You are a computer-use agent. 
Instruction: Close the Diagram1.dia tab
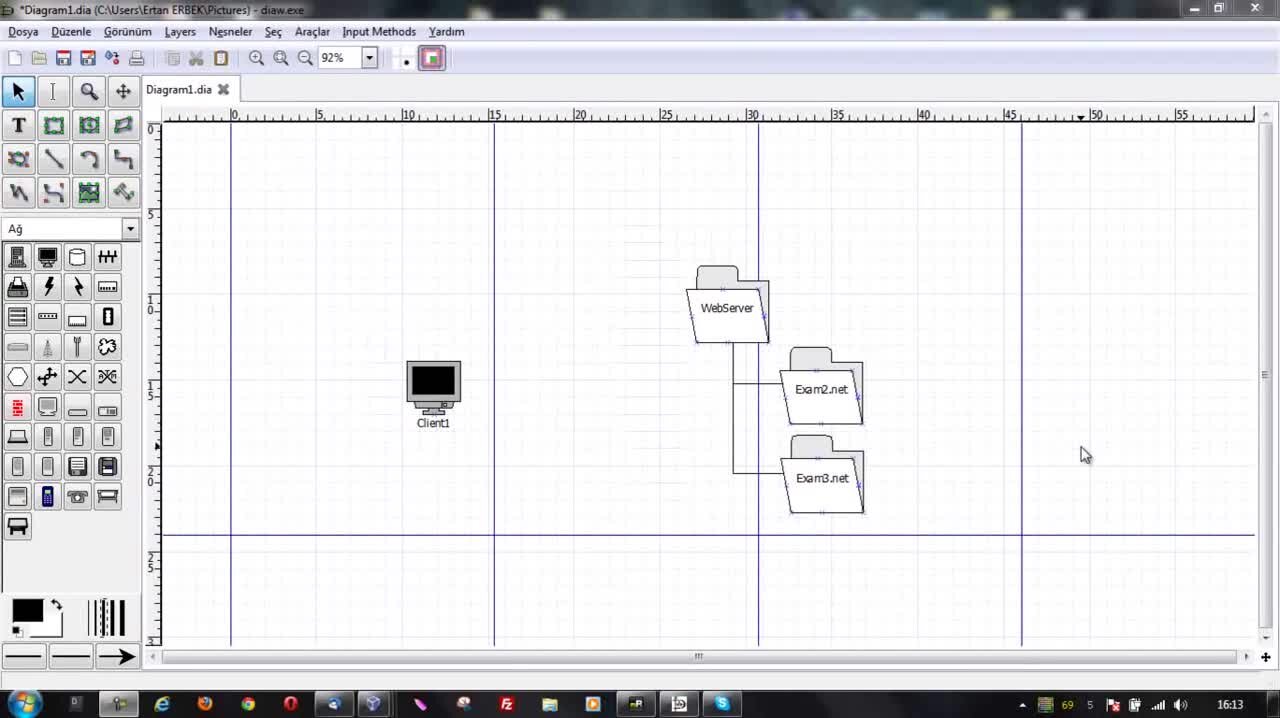click(x=224, y=90)
